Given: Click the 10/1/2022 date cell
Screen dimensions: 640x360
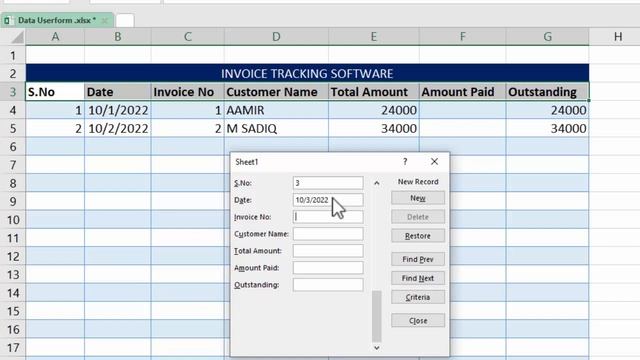Looking at the screenshot, I should 118,110.
